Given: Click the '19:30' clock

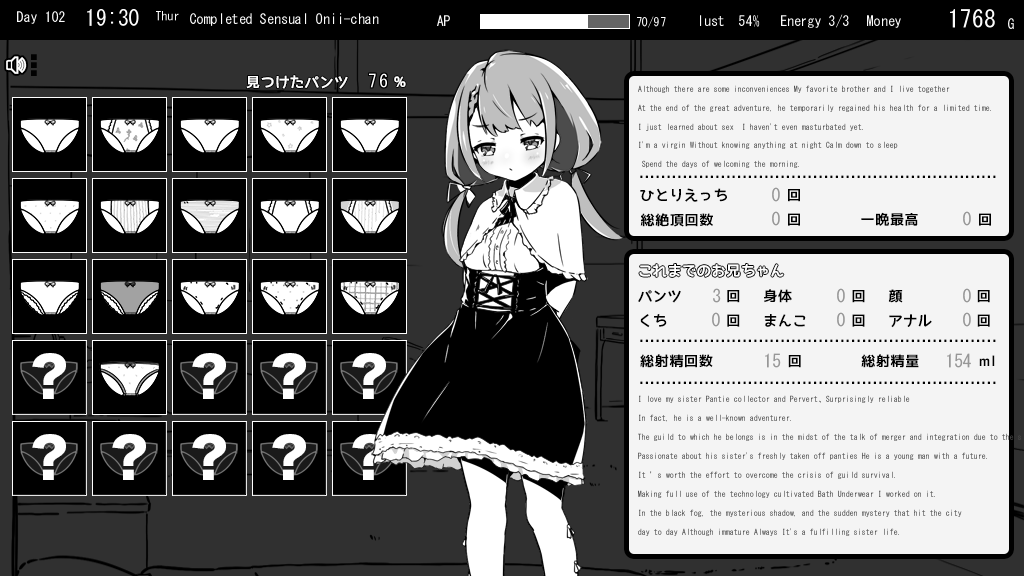Looking at the screenshot, I should (x=112, y=18).
